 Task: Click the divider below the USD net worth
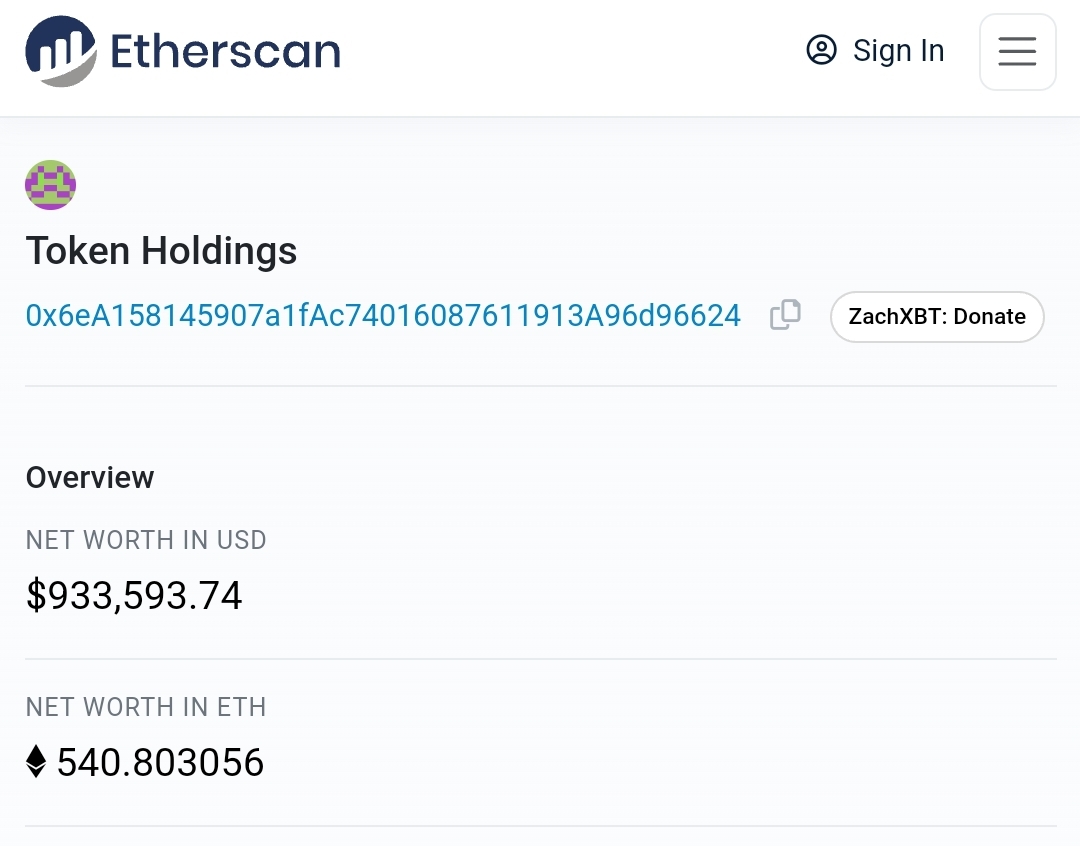[x=540, y=659]
